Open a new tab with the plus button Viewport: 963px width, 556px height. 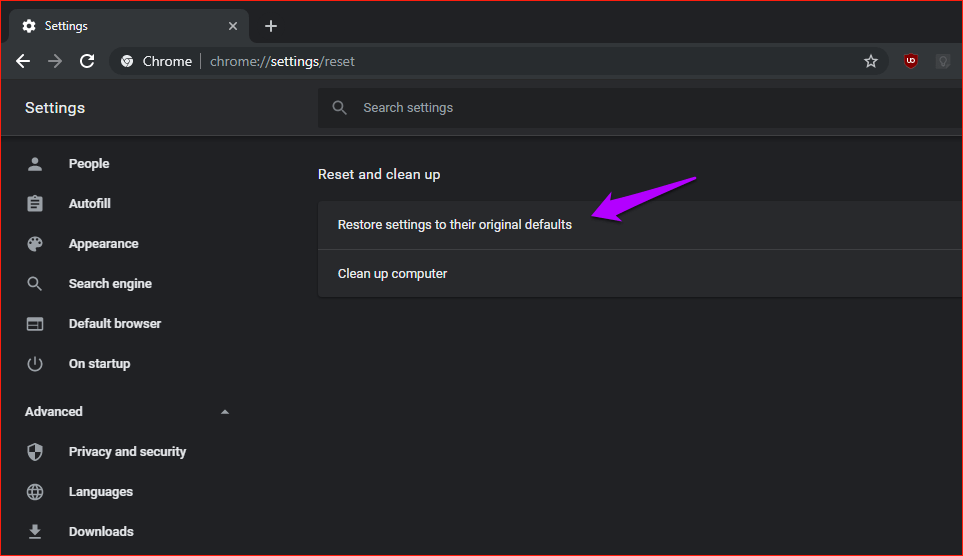pos(271,26)
